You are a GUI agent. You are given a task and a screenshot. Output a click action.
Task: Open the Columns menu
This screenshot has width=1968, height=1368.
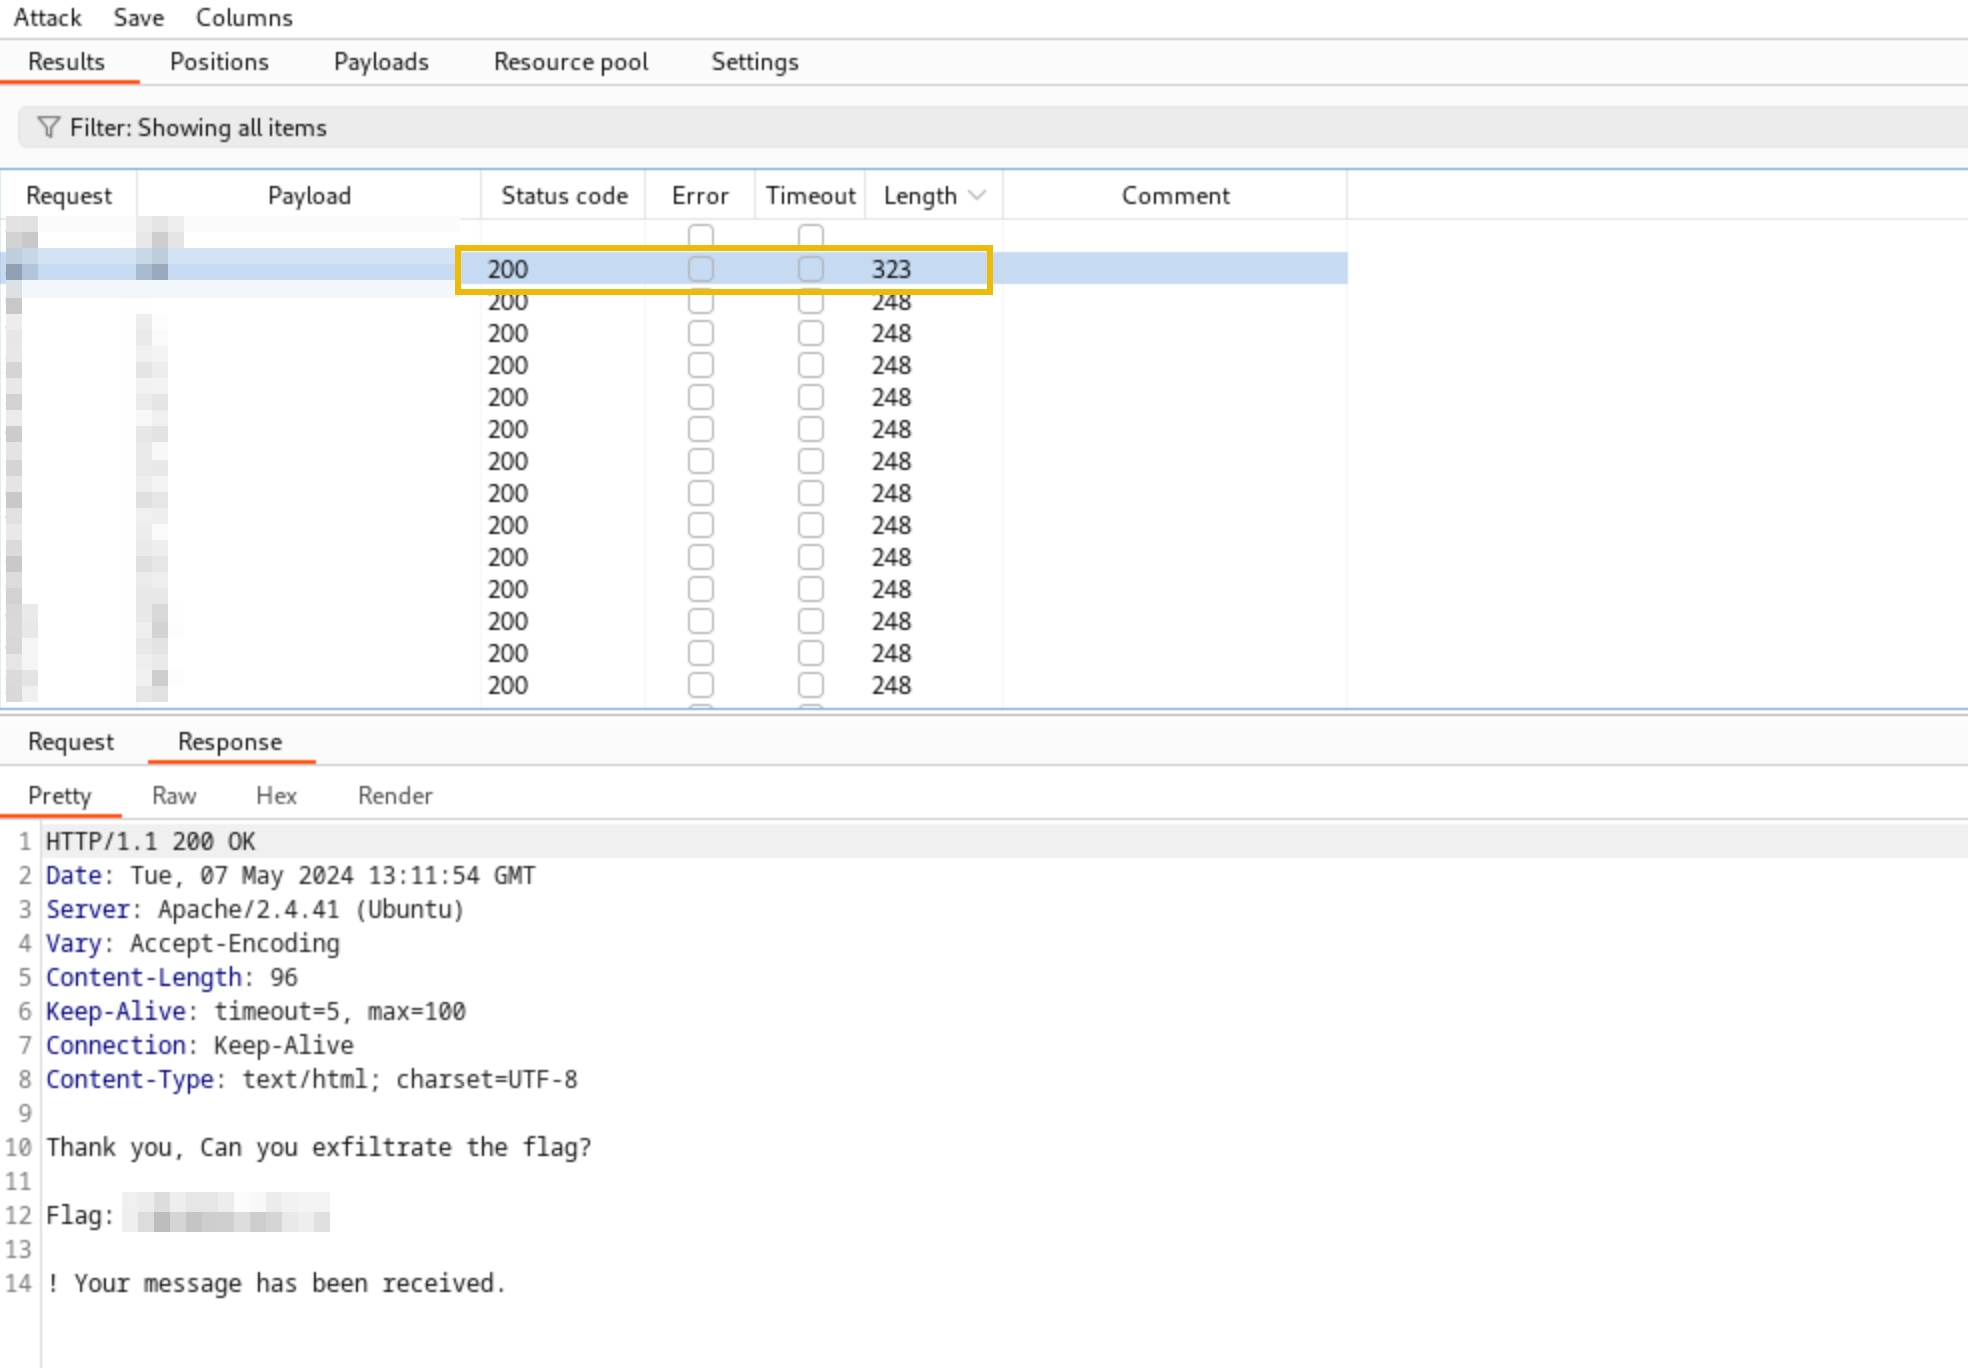click(x=244, y=17)
